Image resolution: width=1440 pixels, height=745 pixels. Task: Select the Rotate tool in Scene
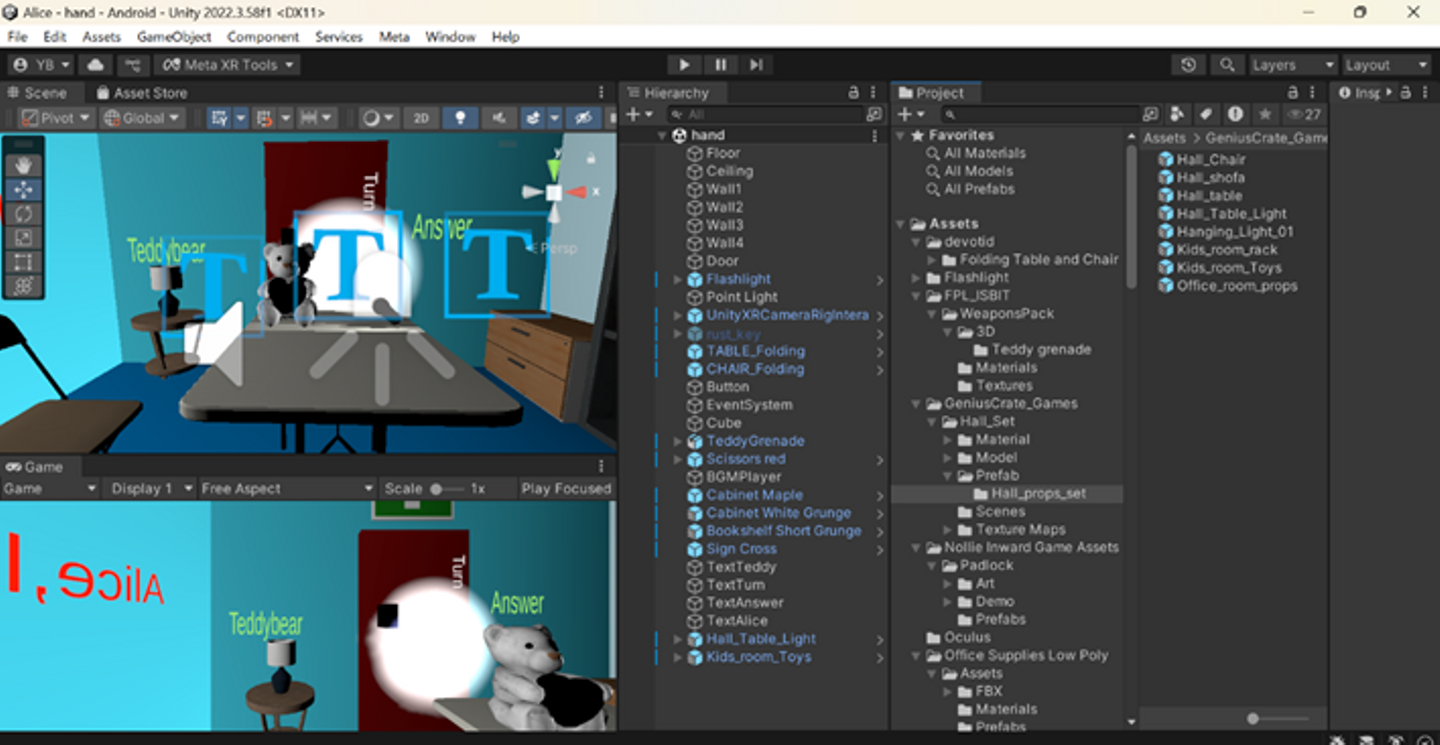coord(22,214)
